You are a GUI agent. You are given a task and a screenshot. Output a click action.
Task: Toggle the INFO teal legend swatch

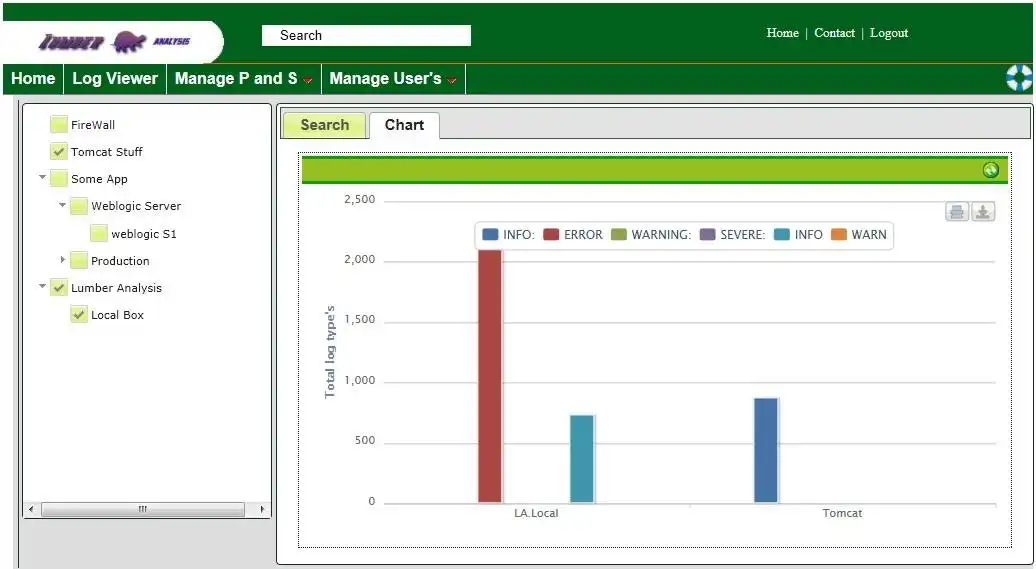(x=782, y=235)
